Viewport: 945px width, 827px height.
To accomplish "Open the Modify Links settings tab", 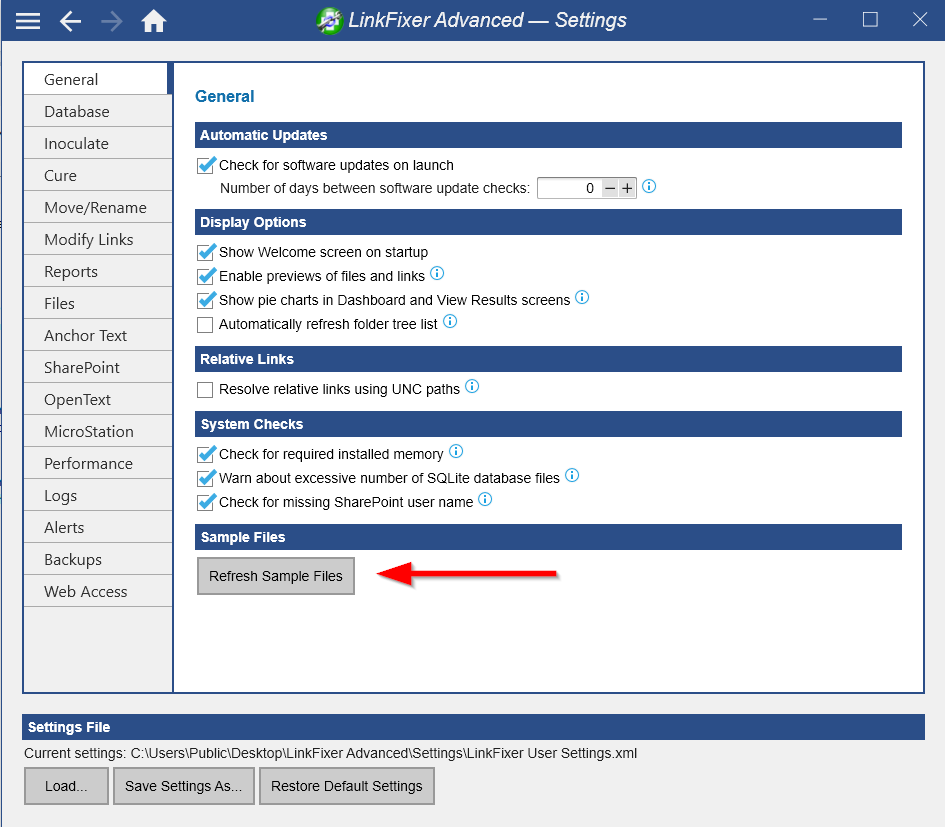I will (98, 239).
